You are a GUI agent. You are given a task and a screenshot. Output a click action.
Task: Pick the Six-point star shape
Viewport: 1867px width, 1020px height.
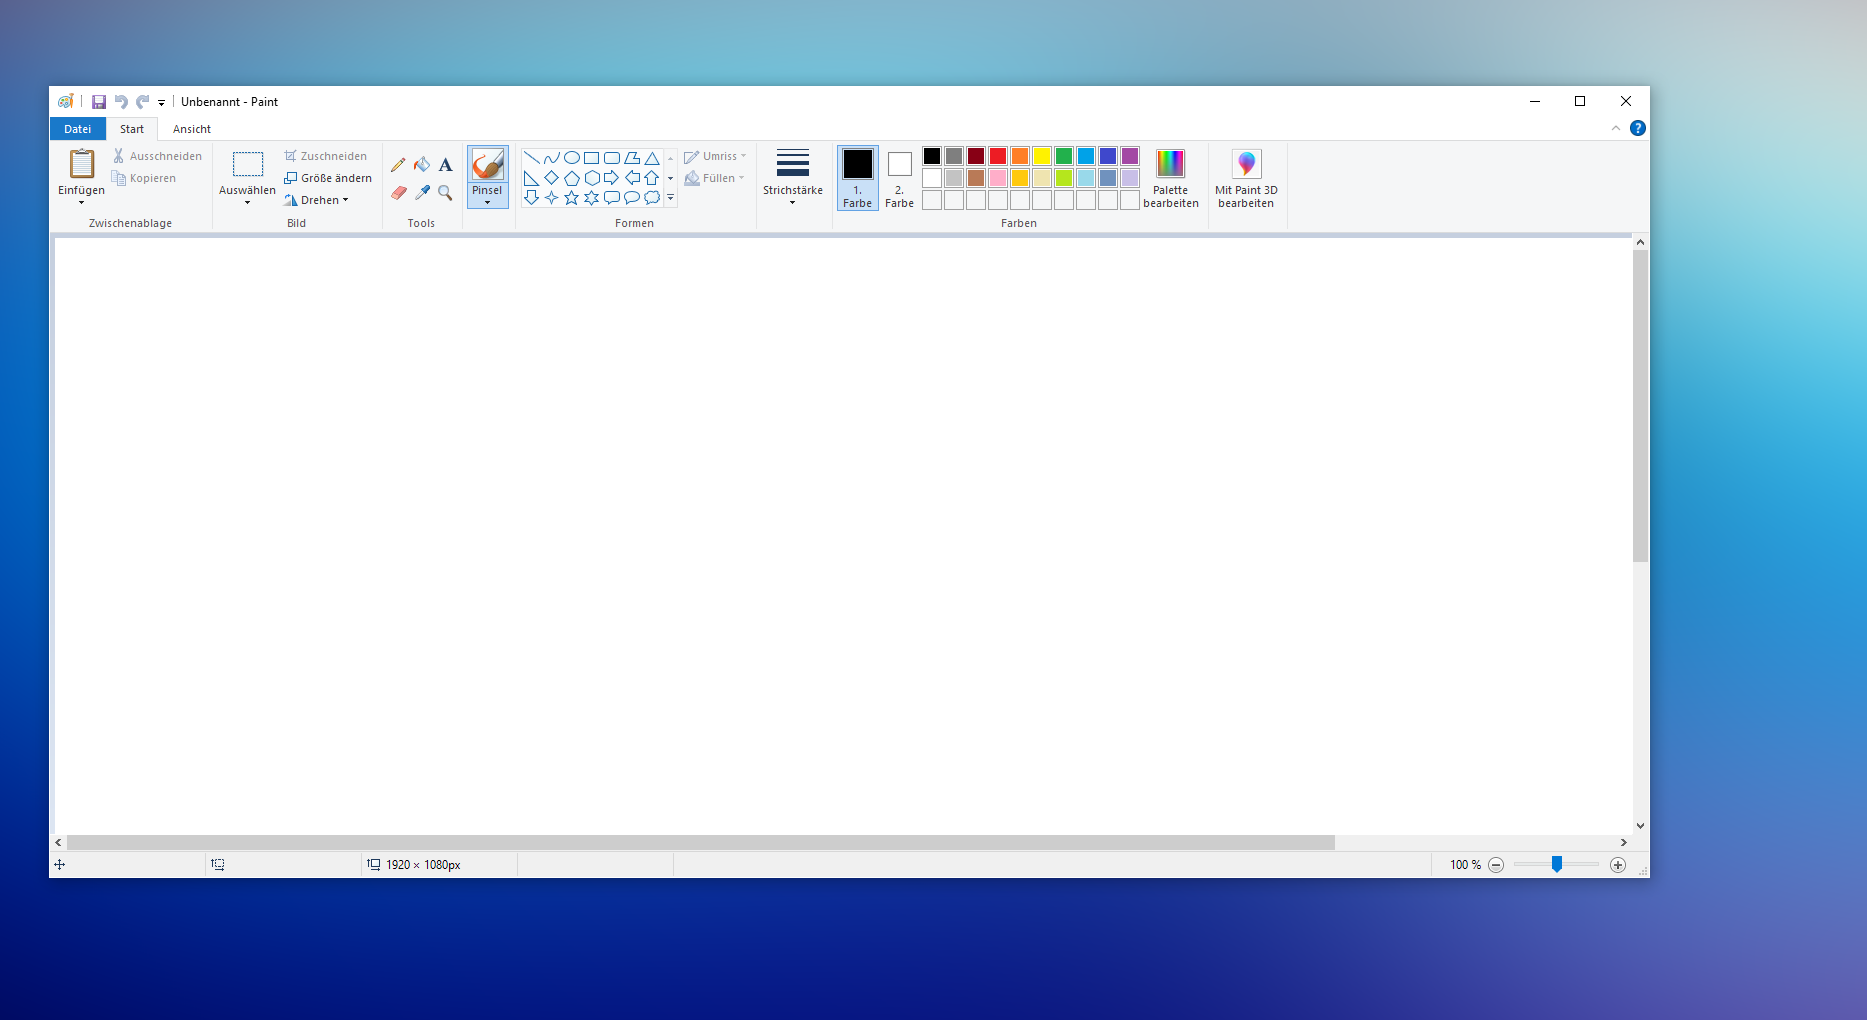pos(591,198)
